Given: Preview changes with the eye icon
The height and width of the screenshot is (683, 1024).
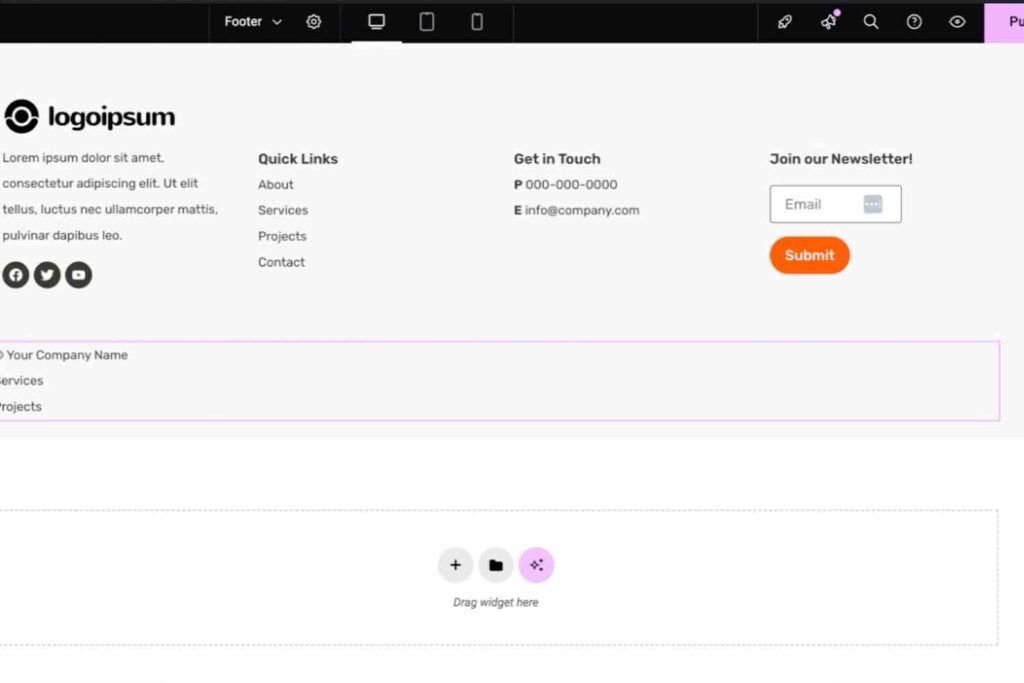Looking at the screenshot, I should 957,22.
